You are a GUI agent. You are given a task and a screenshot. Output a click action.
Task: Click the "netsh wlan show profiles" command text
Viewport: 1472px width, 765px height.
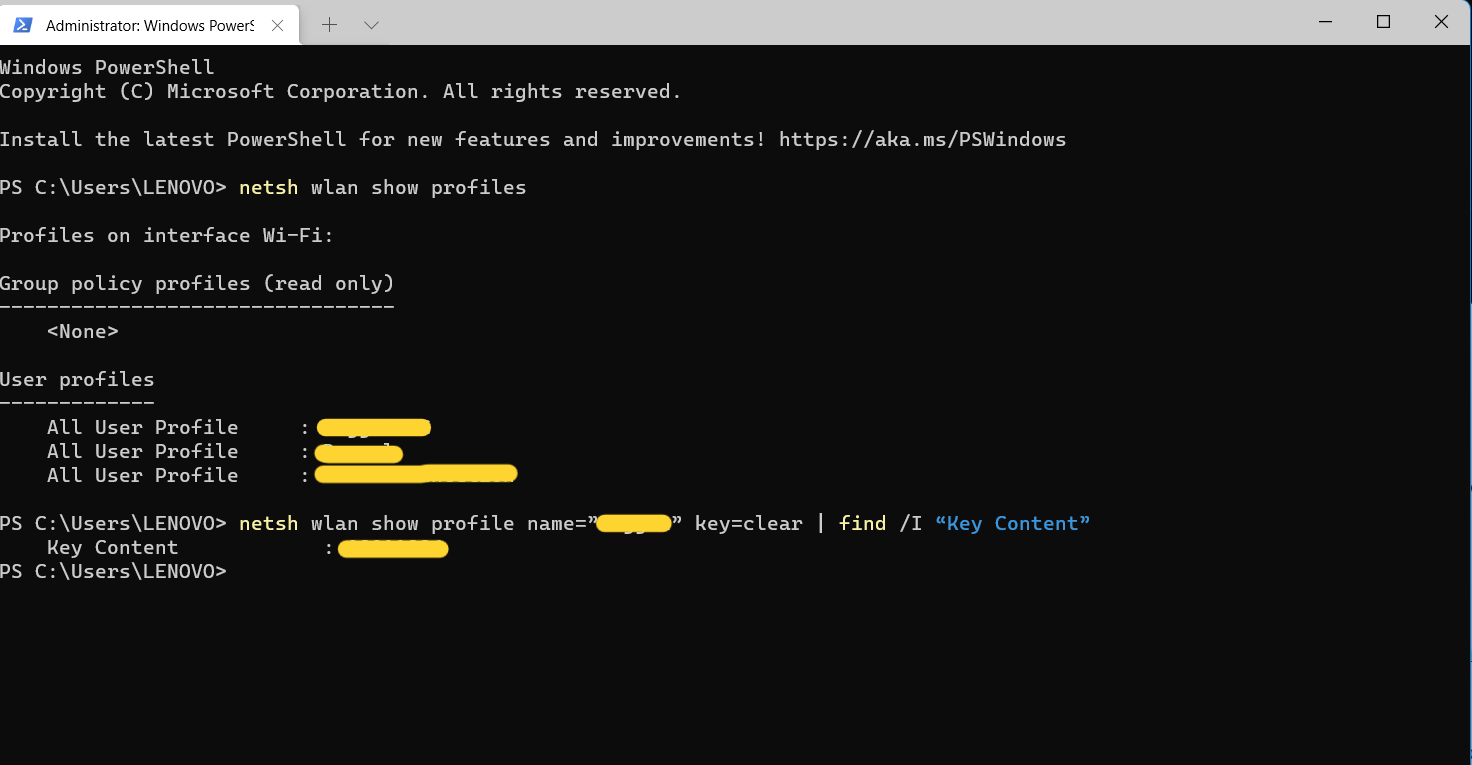(382, 187)
